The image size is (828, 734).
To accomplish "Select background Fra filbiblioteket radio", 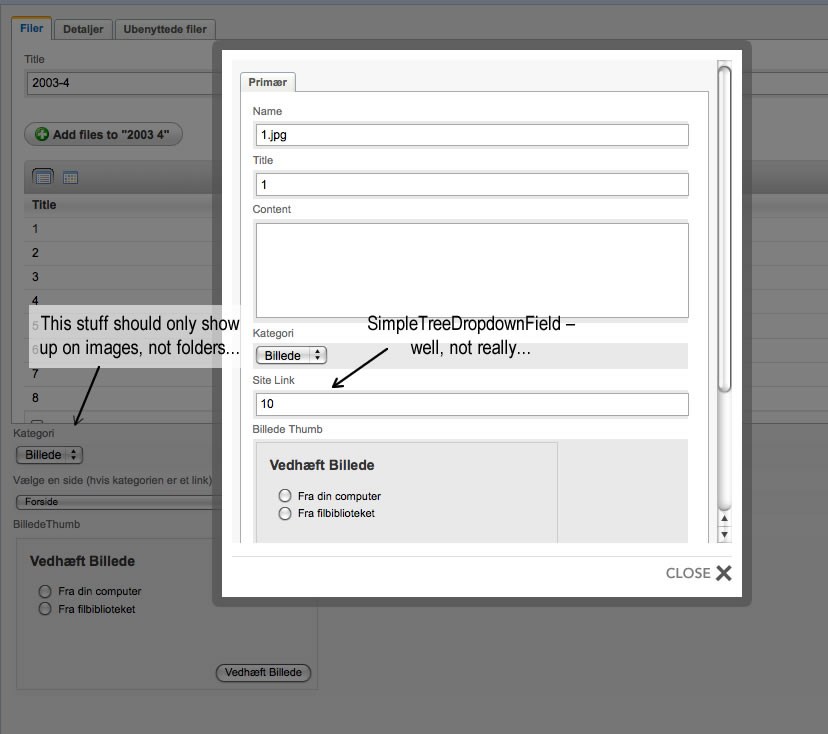I will [x=45, y=609].
